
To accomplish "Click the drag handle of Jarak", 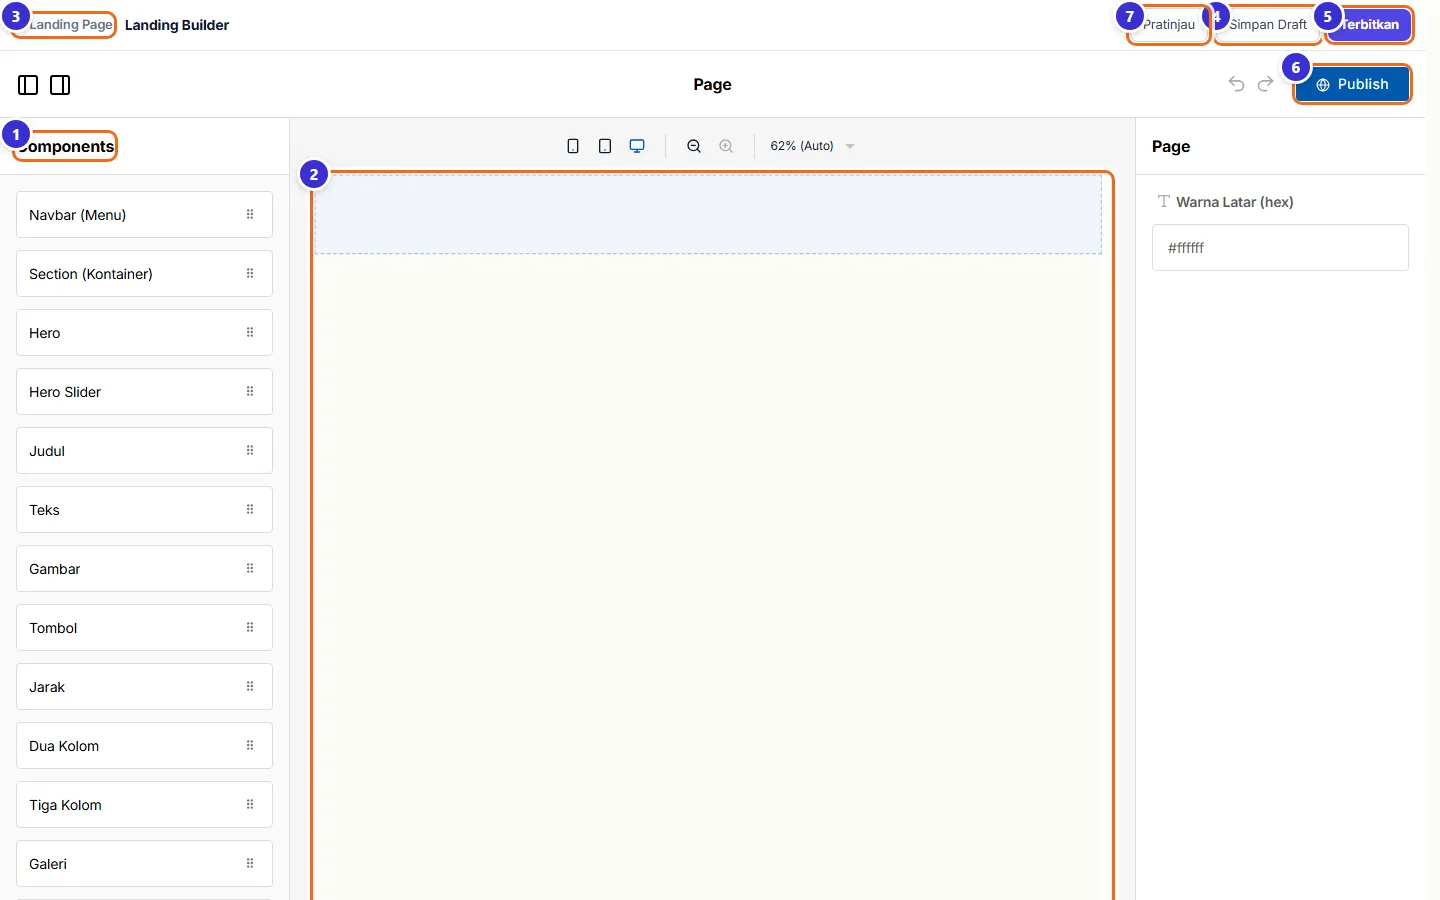I will tap(250, 686).
